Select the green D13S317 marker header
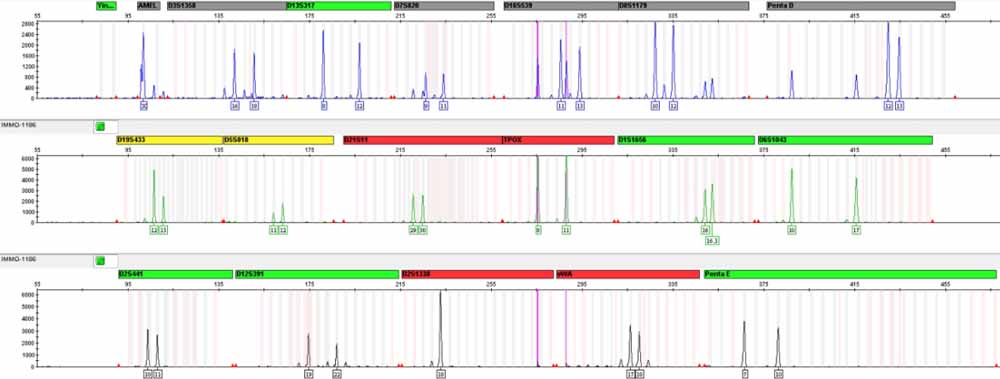The width and height of the screenshot is (1000, 379). pyautogui.click(x=339, y=6)
